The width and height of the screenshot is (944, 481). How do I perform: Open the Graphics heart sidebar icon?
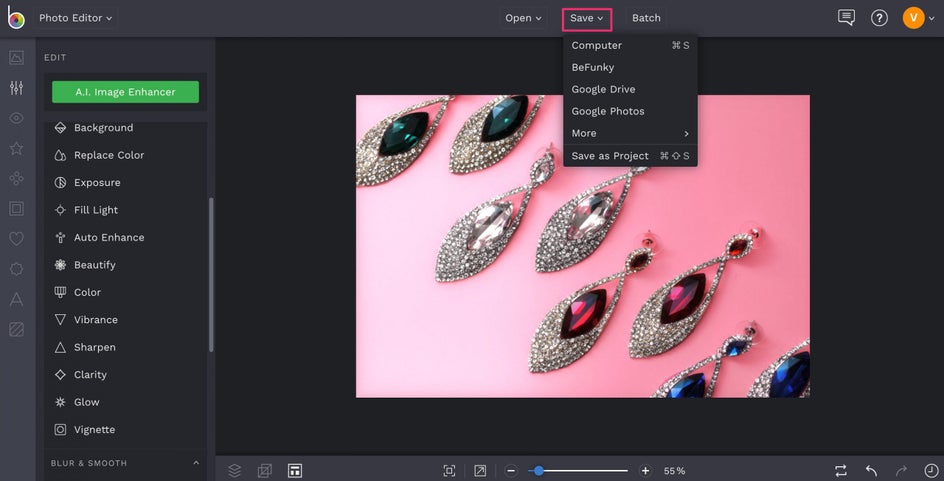click(16, 239)
